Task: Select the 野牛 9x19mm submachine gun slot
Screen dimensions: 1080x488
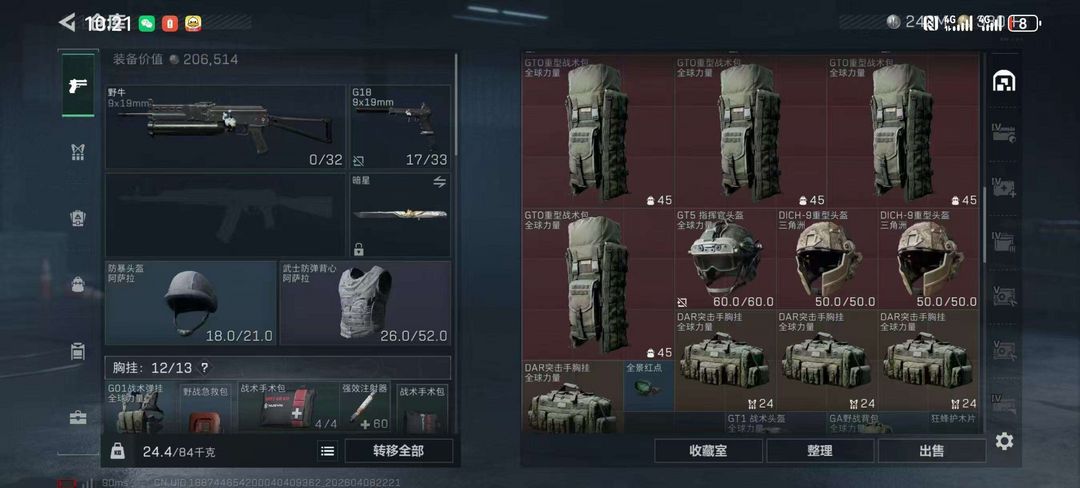Action: coord(225,127)
